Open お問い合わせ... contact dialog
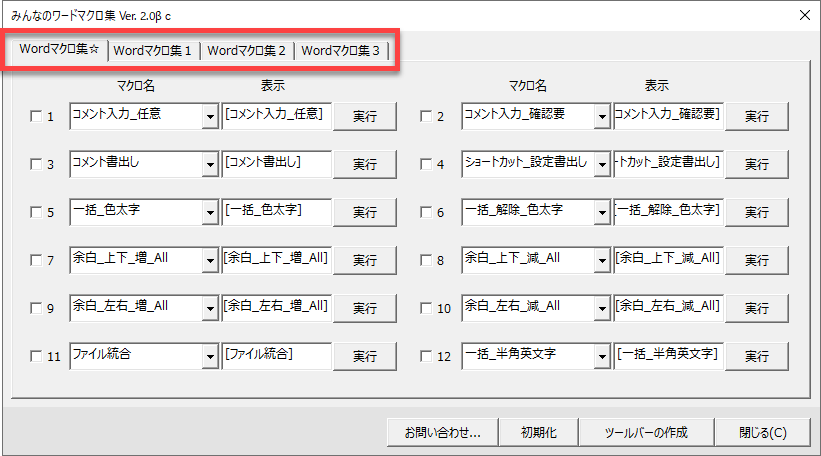 [x=443, y=433]
